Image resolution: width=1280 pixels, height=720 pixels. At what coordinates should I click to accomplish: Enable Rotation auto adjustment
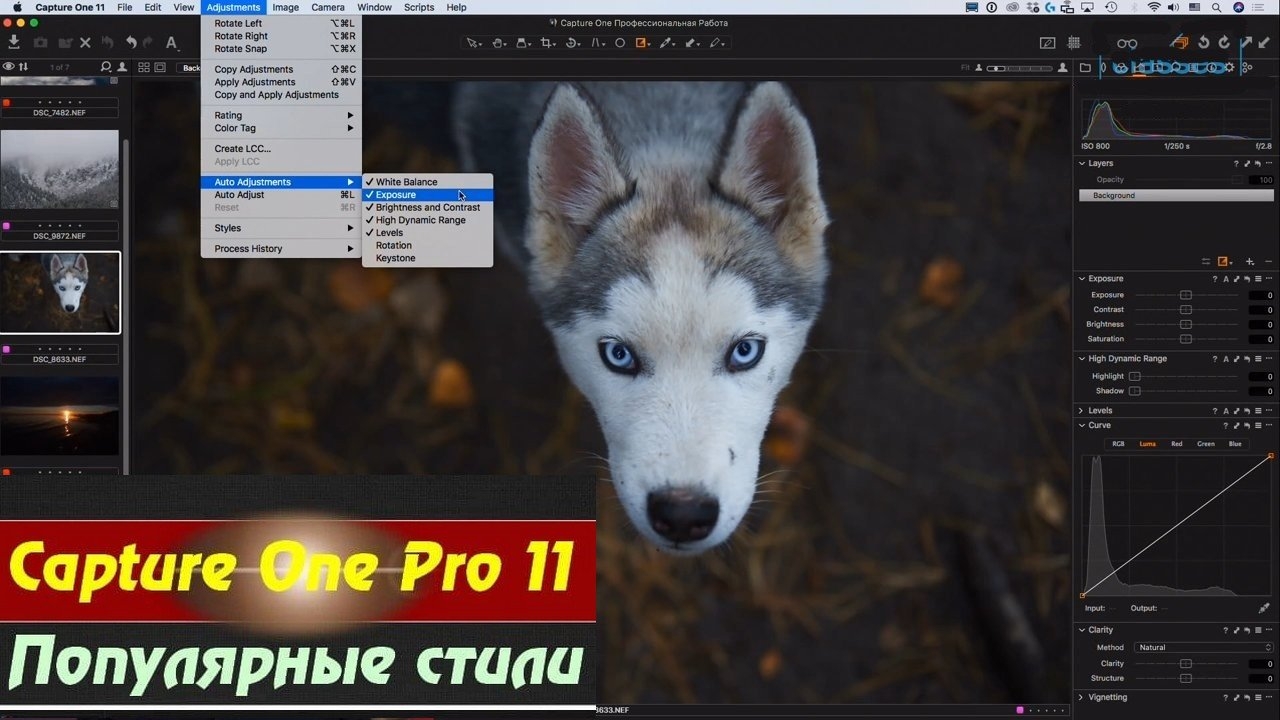[427, 245]
